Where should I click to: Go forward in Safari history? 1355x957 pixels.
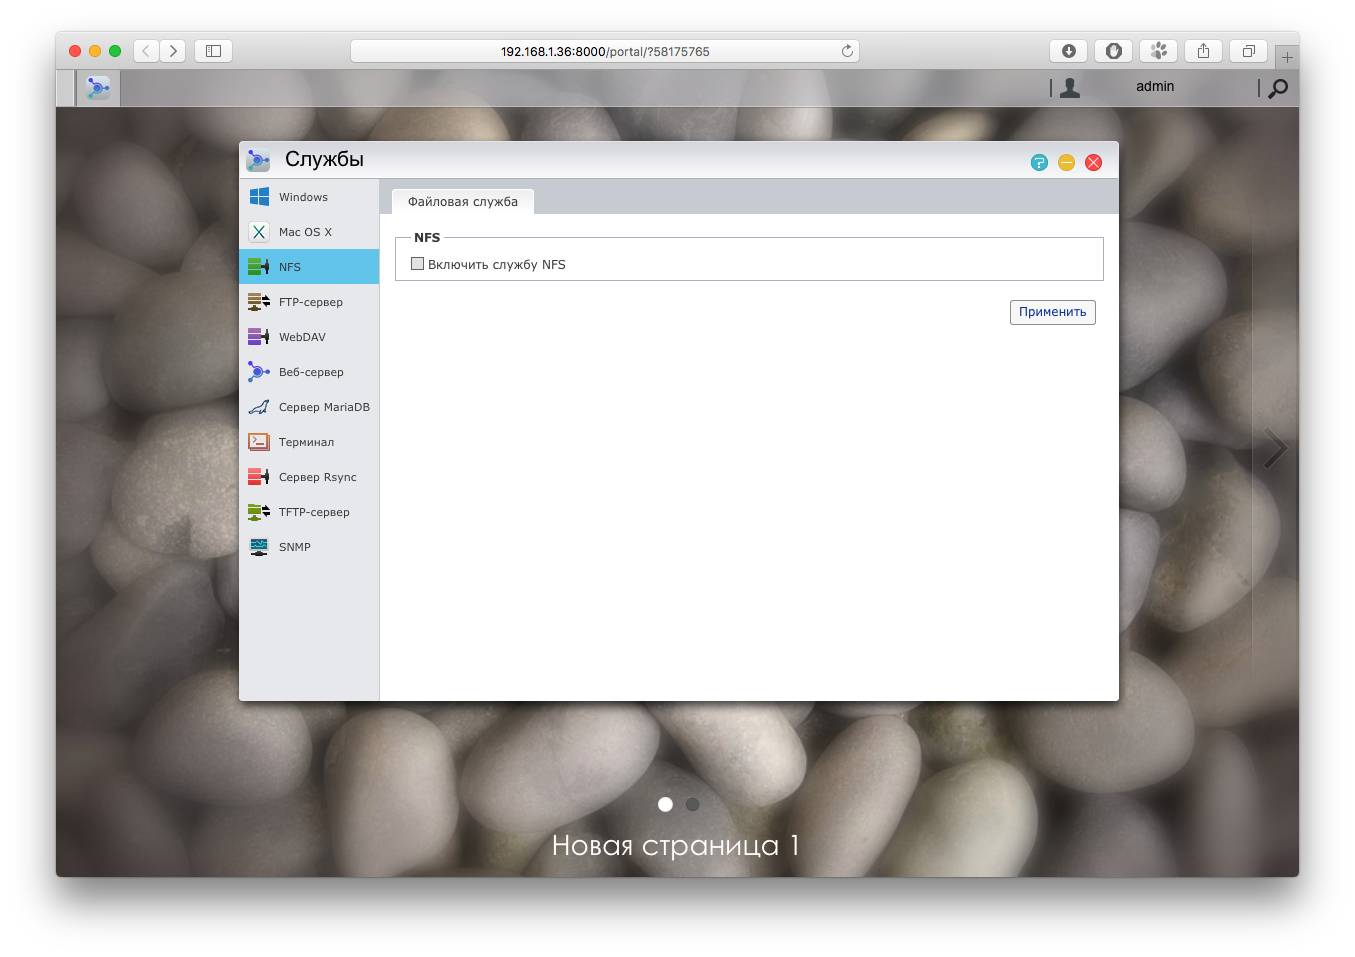(173, 51)
